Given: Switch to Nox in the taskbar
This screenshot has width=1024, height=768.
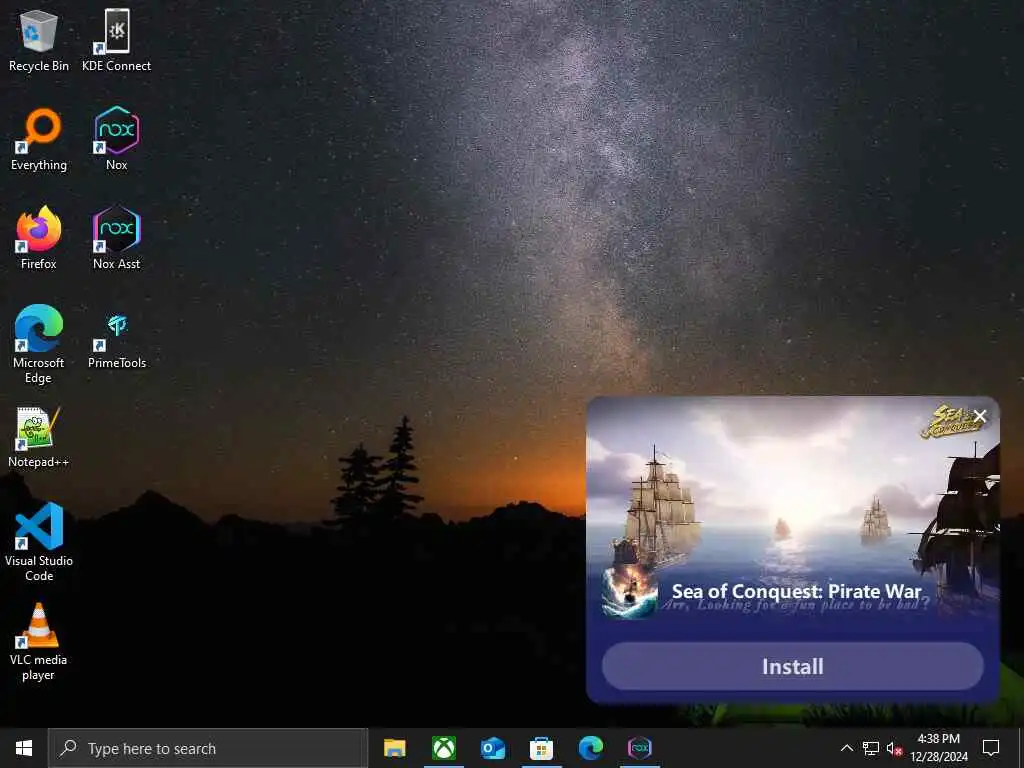Looking at the screenshot, I should click(639, 748).
